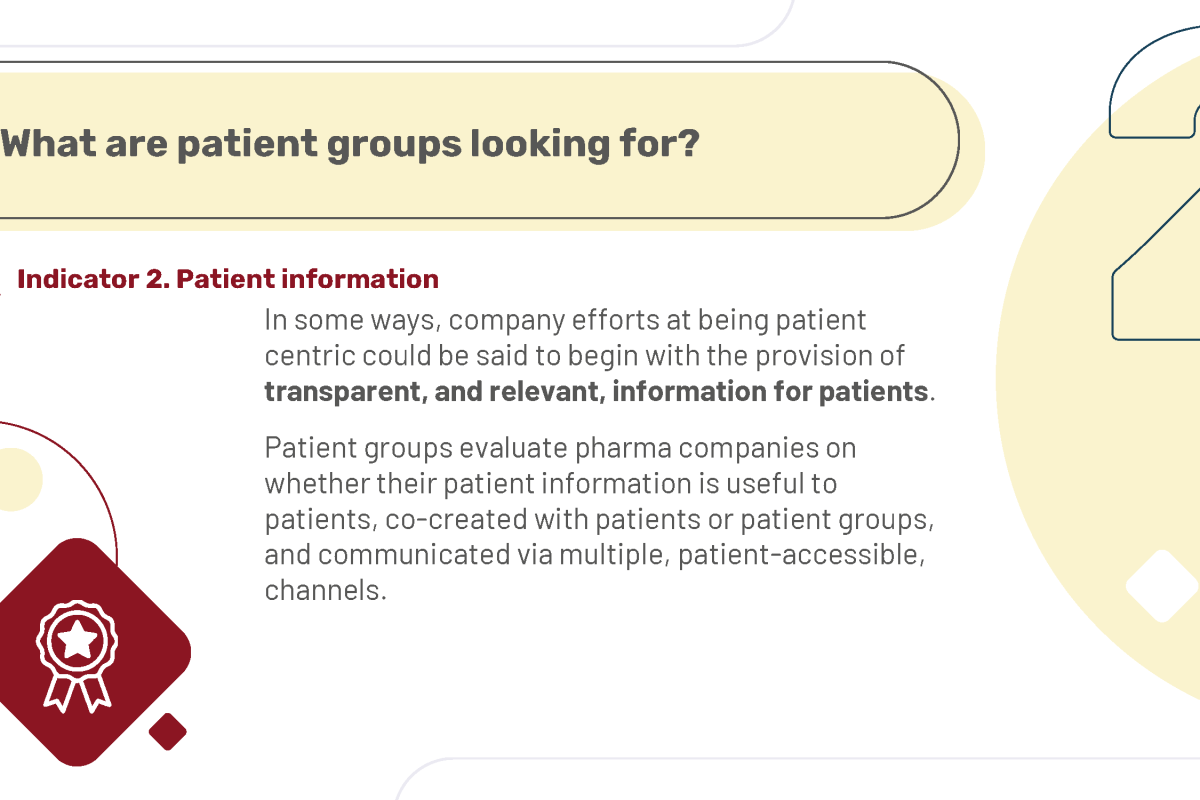
Task: Select the 'Indicator 2. Patient information' heading
Action: tap(228, 279)
